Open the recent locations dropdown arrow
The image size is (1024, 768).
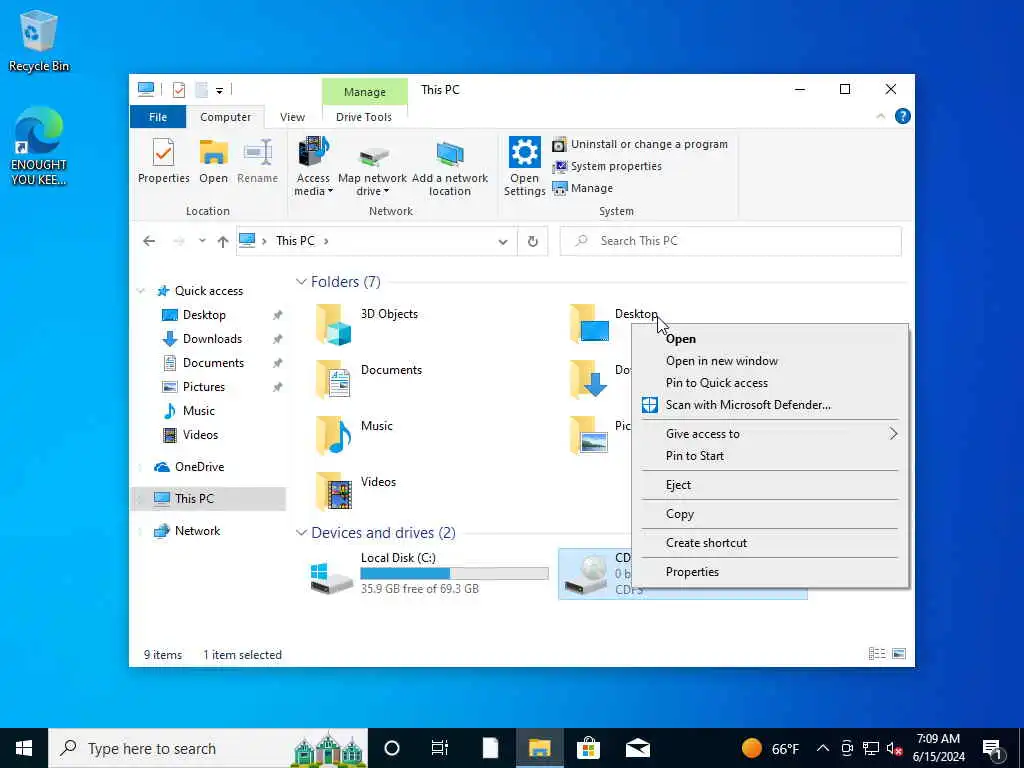click(x=202, y=241)
